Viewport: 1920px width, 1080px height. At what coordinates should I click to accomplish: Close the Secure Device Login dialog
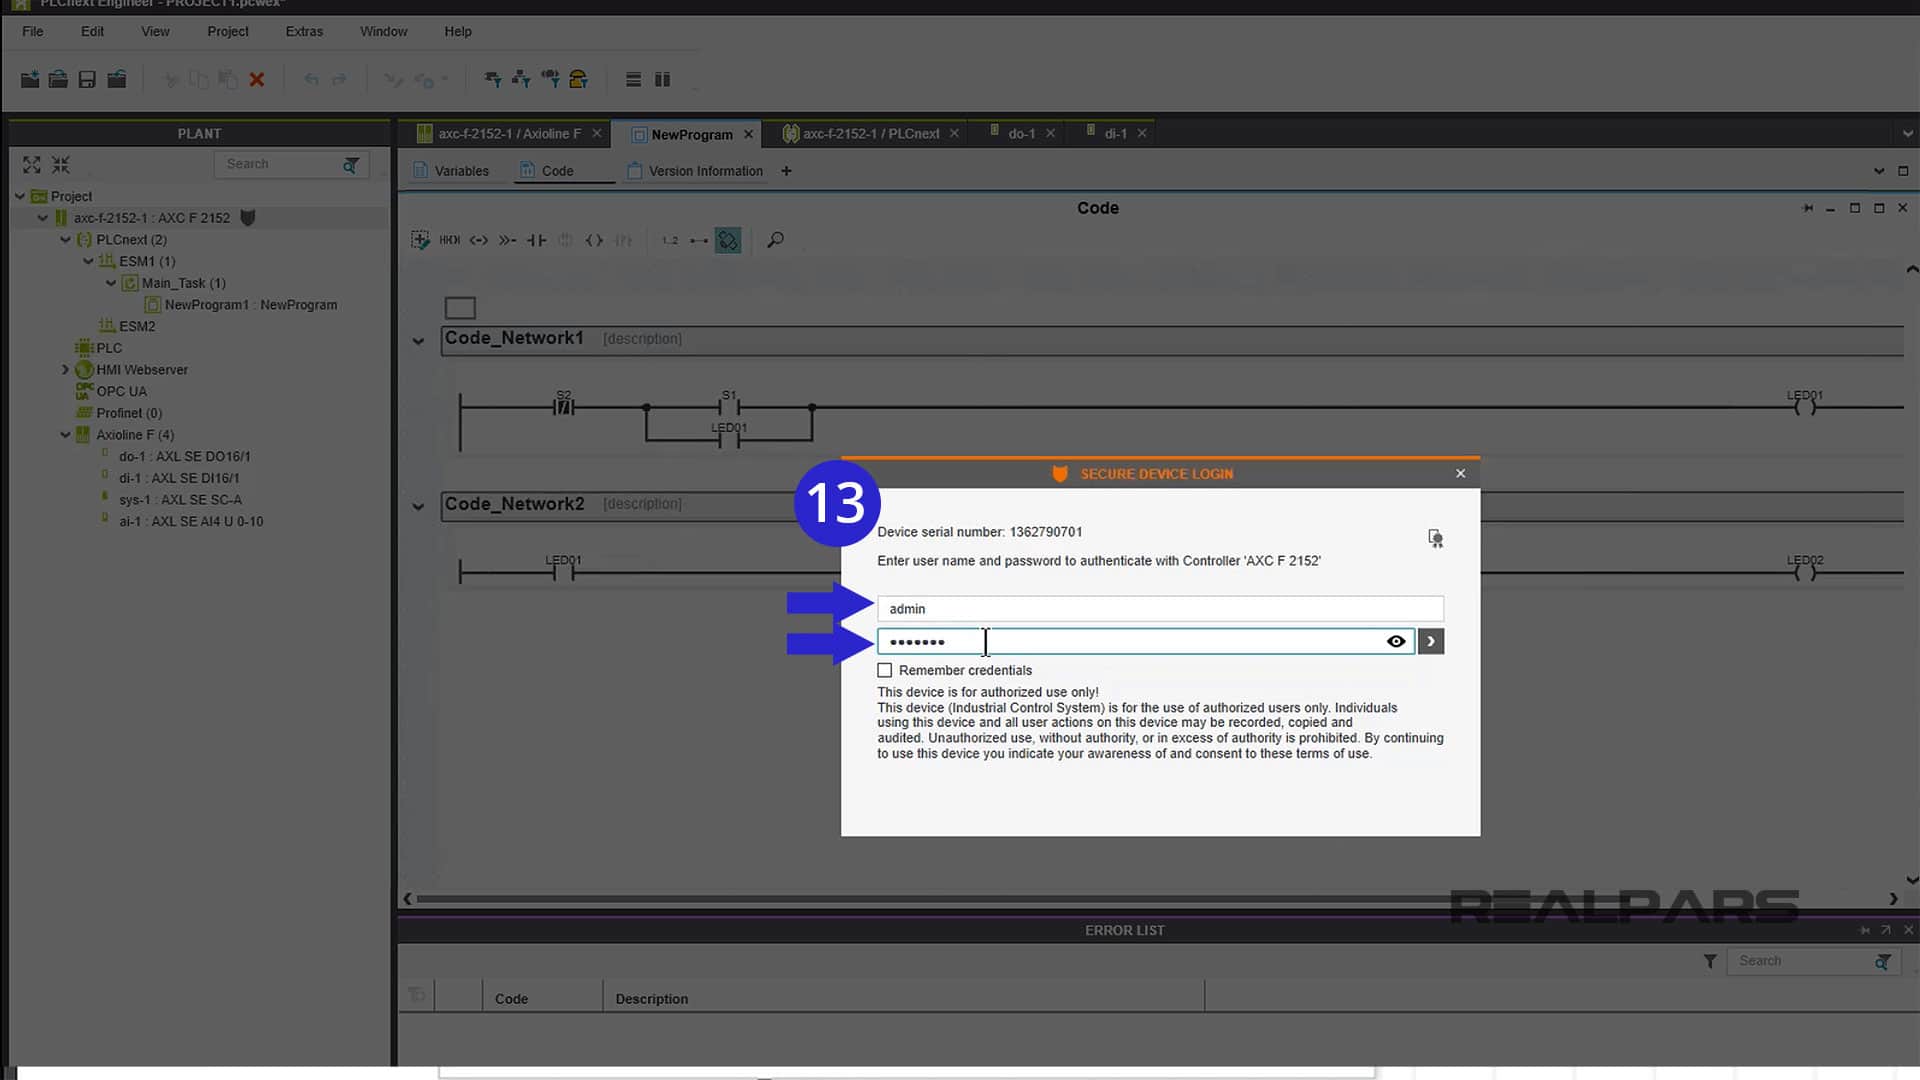pos(1460,474)
